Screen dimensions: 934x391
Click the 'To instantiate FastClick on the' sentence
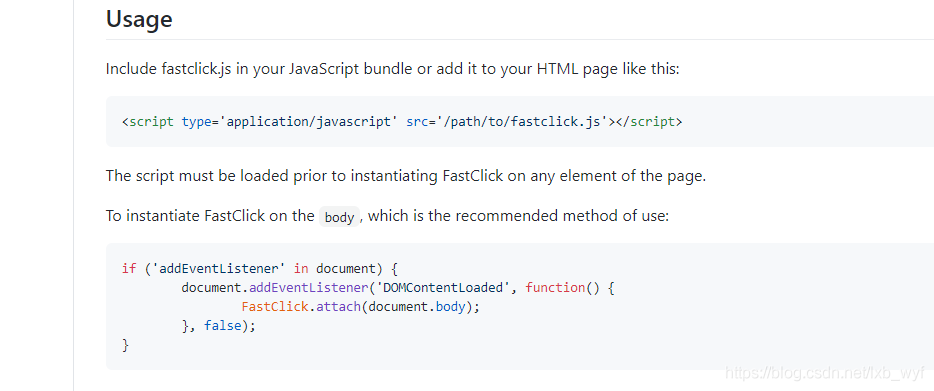387,216
